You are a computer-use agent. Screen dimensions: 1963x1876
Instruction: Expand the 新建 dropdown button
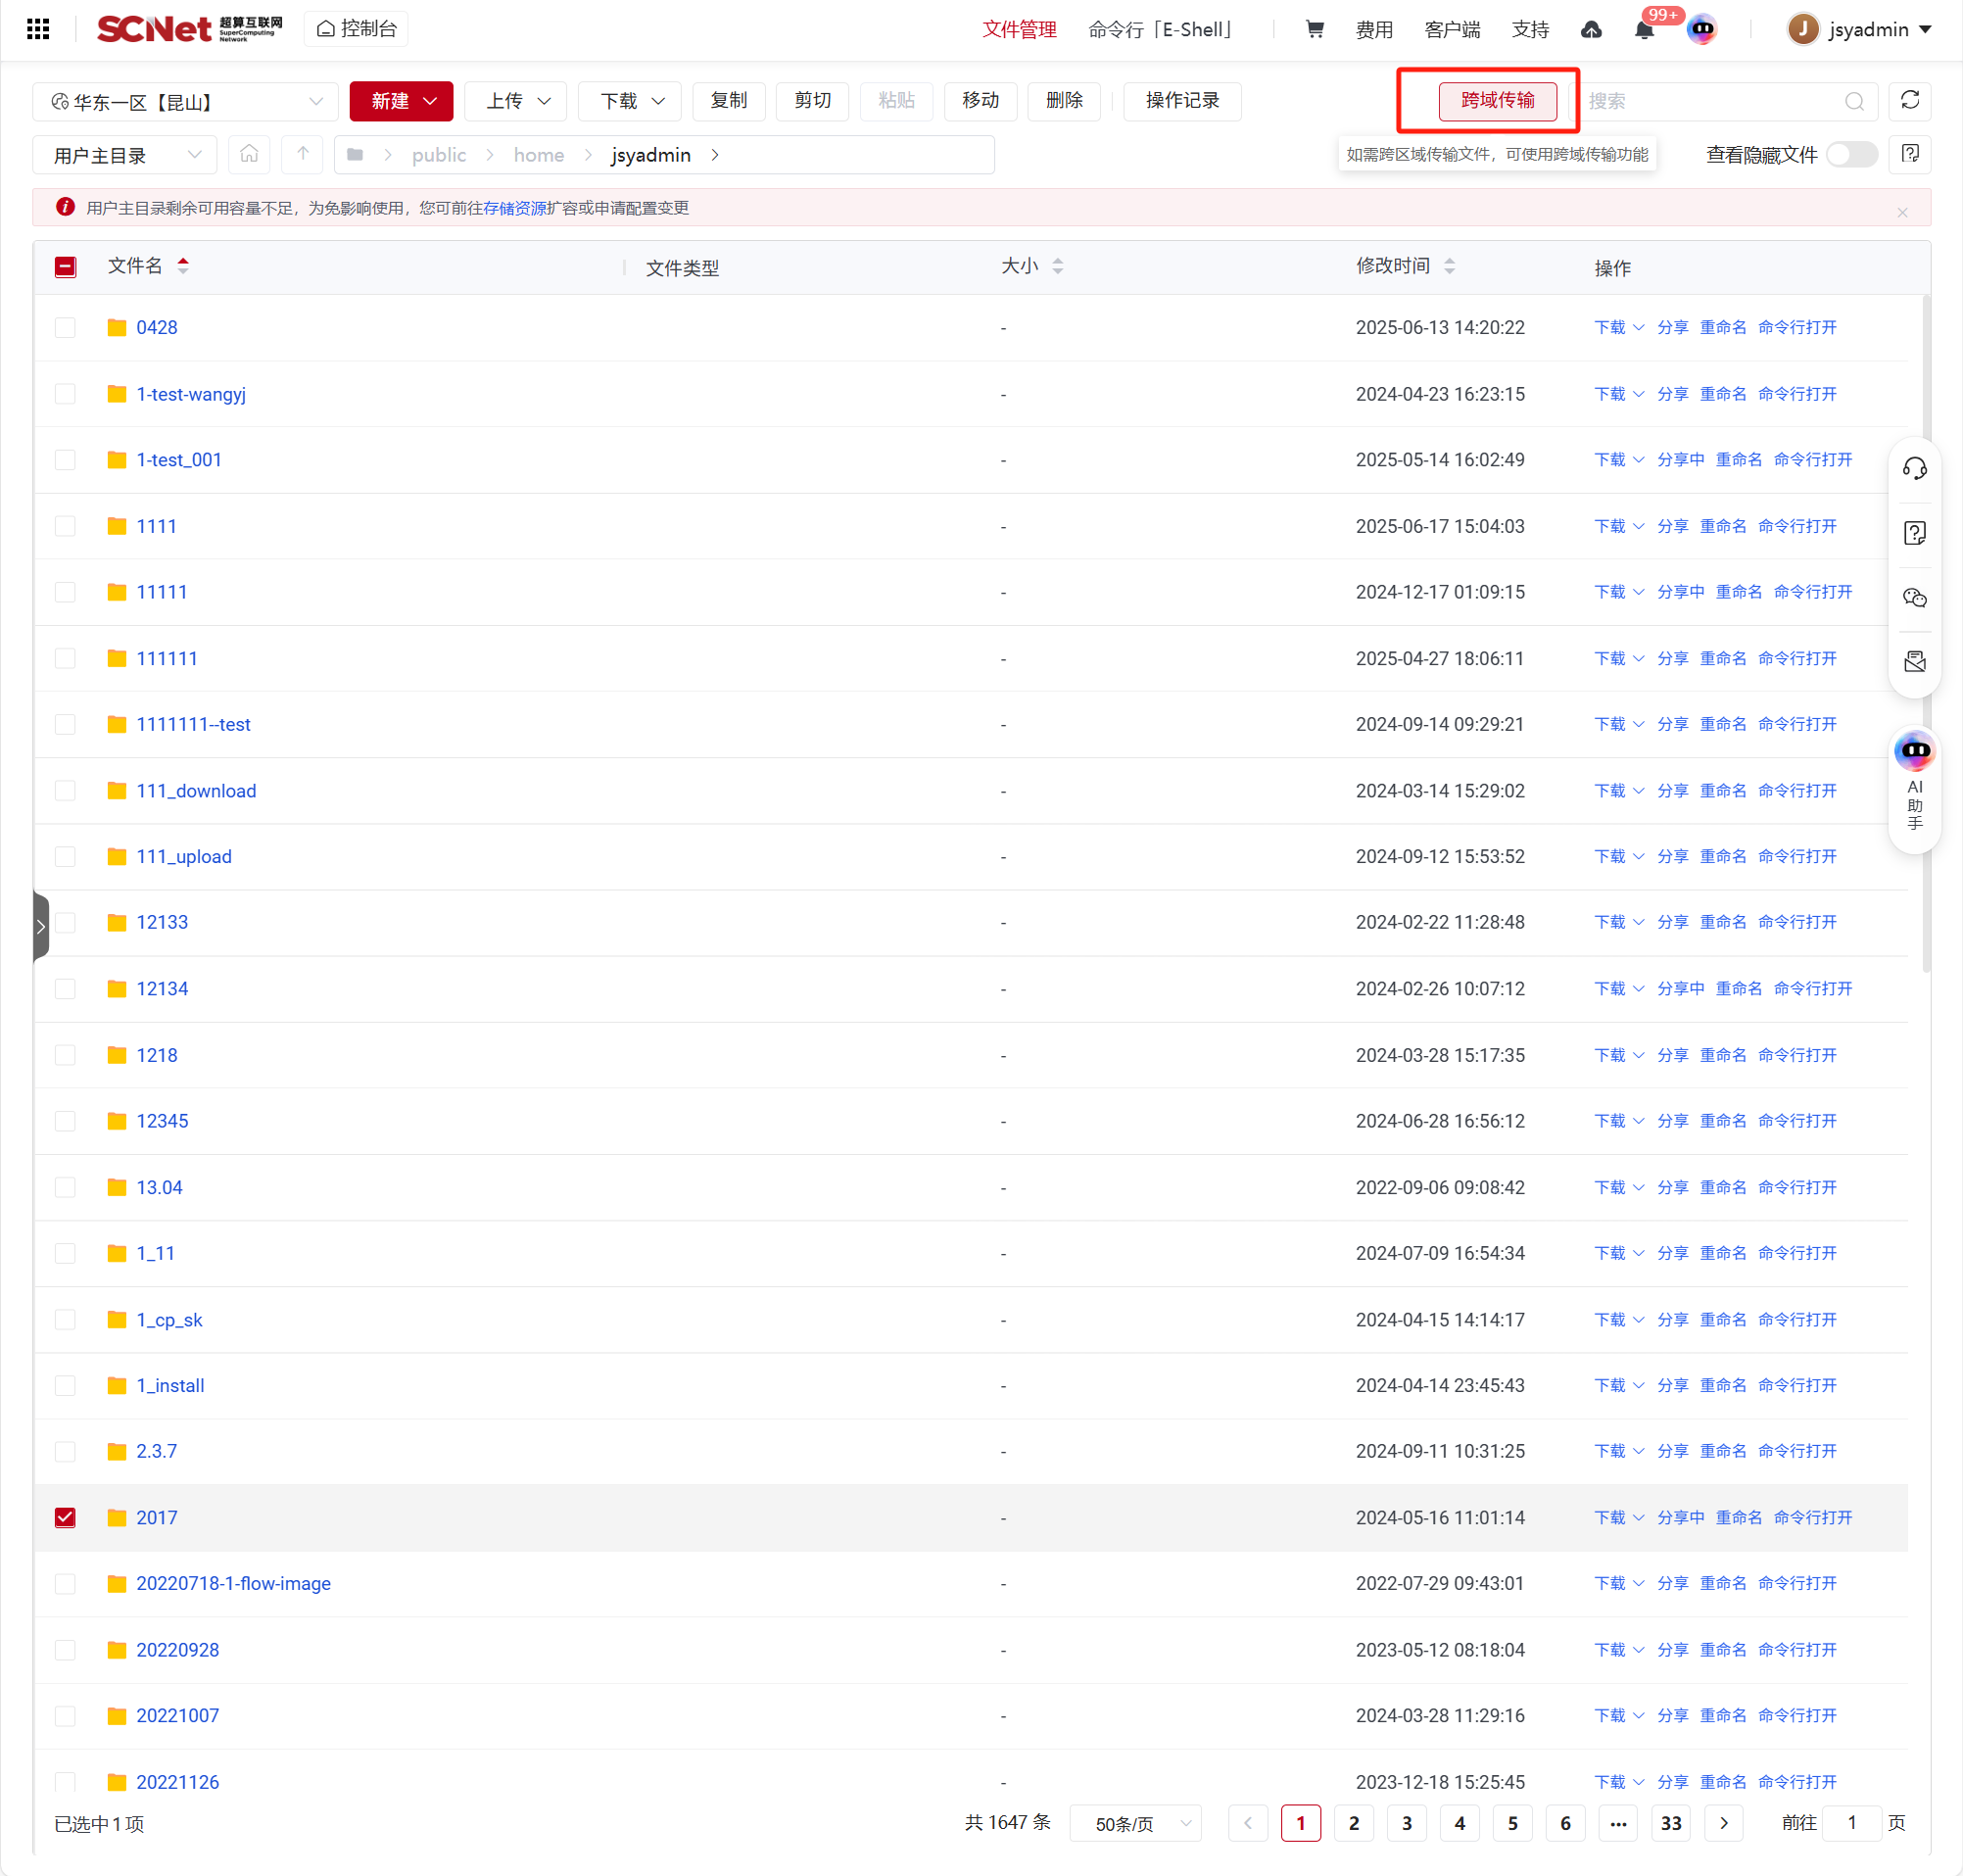pos(402,101)
